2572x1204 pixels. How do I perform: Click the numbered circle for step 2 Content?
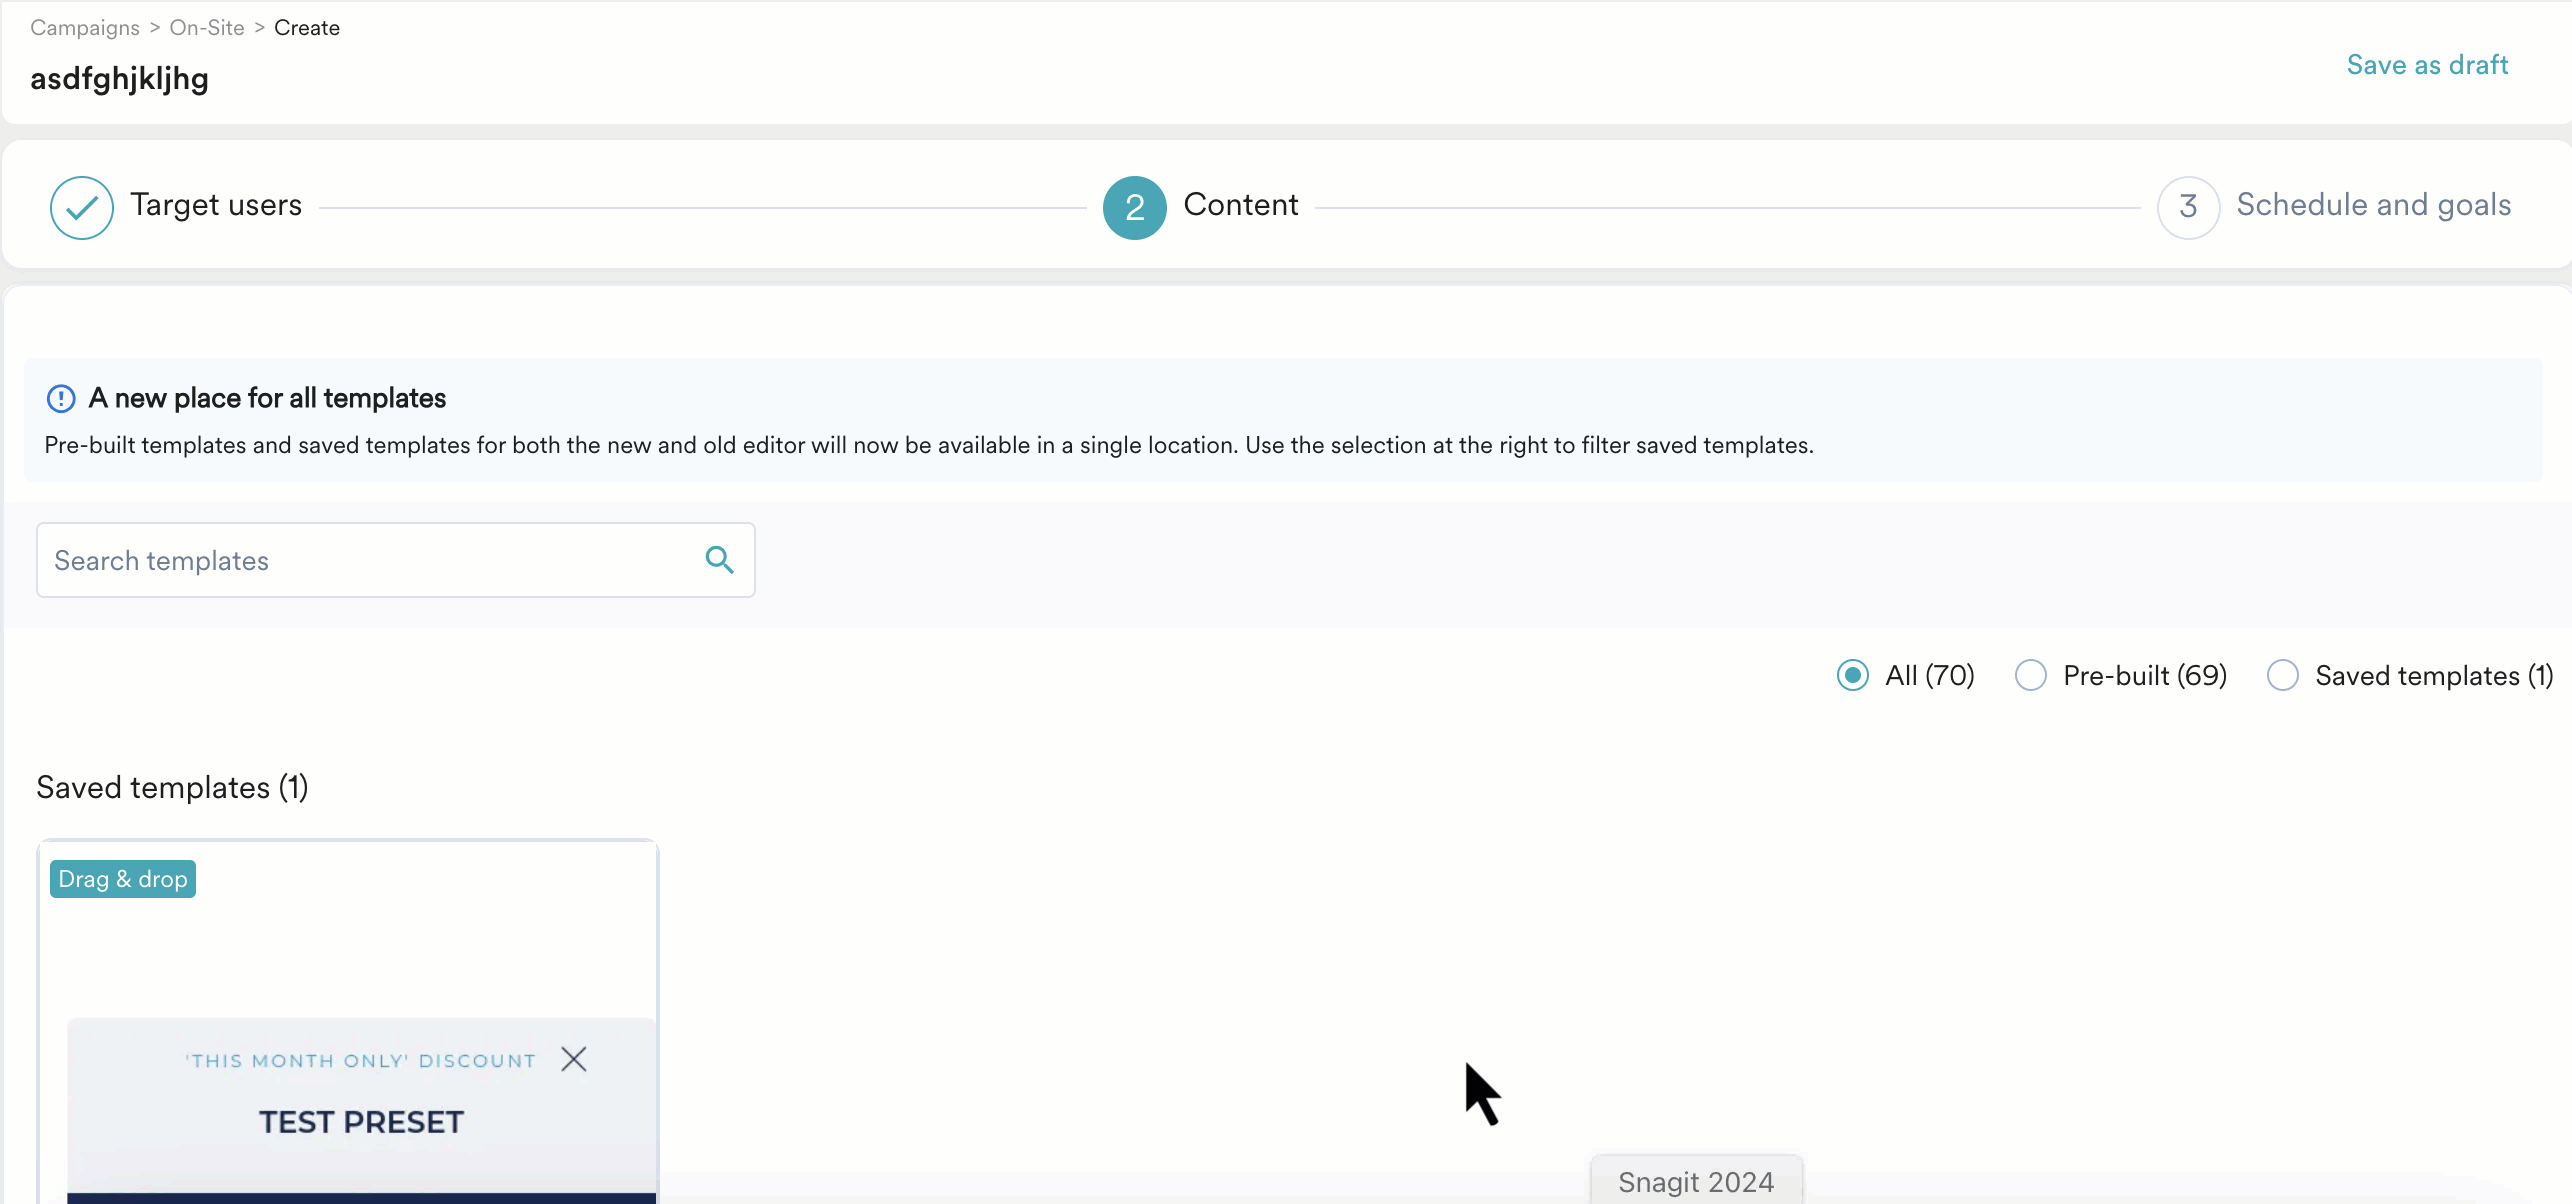pos(1133,207)
